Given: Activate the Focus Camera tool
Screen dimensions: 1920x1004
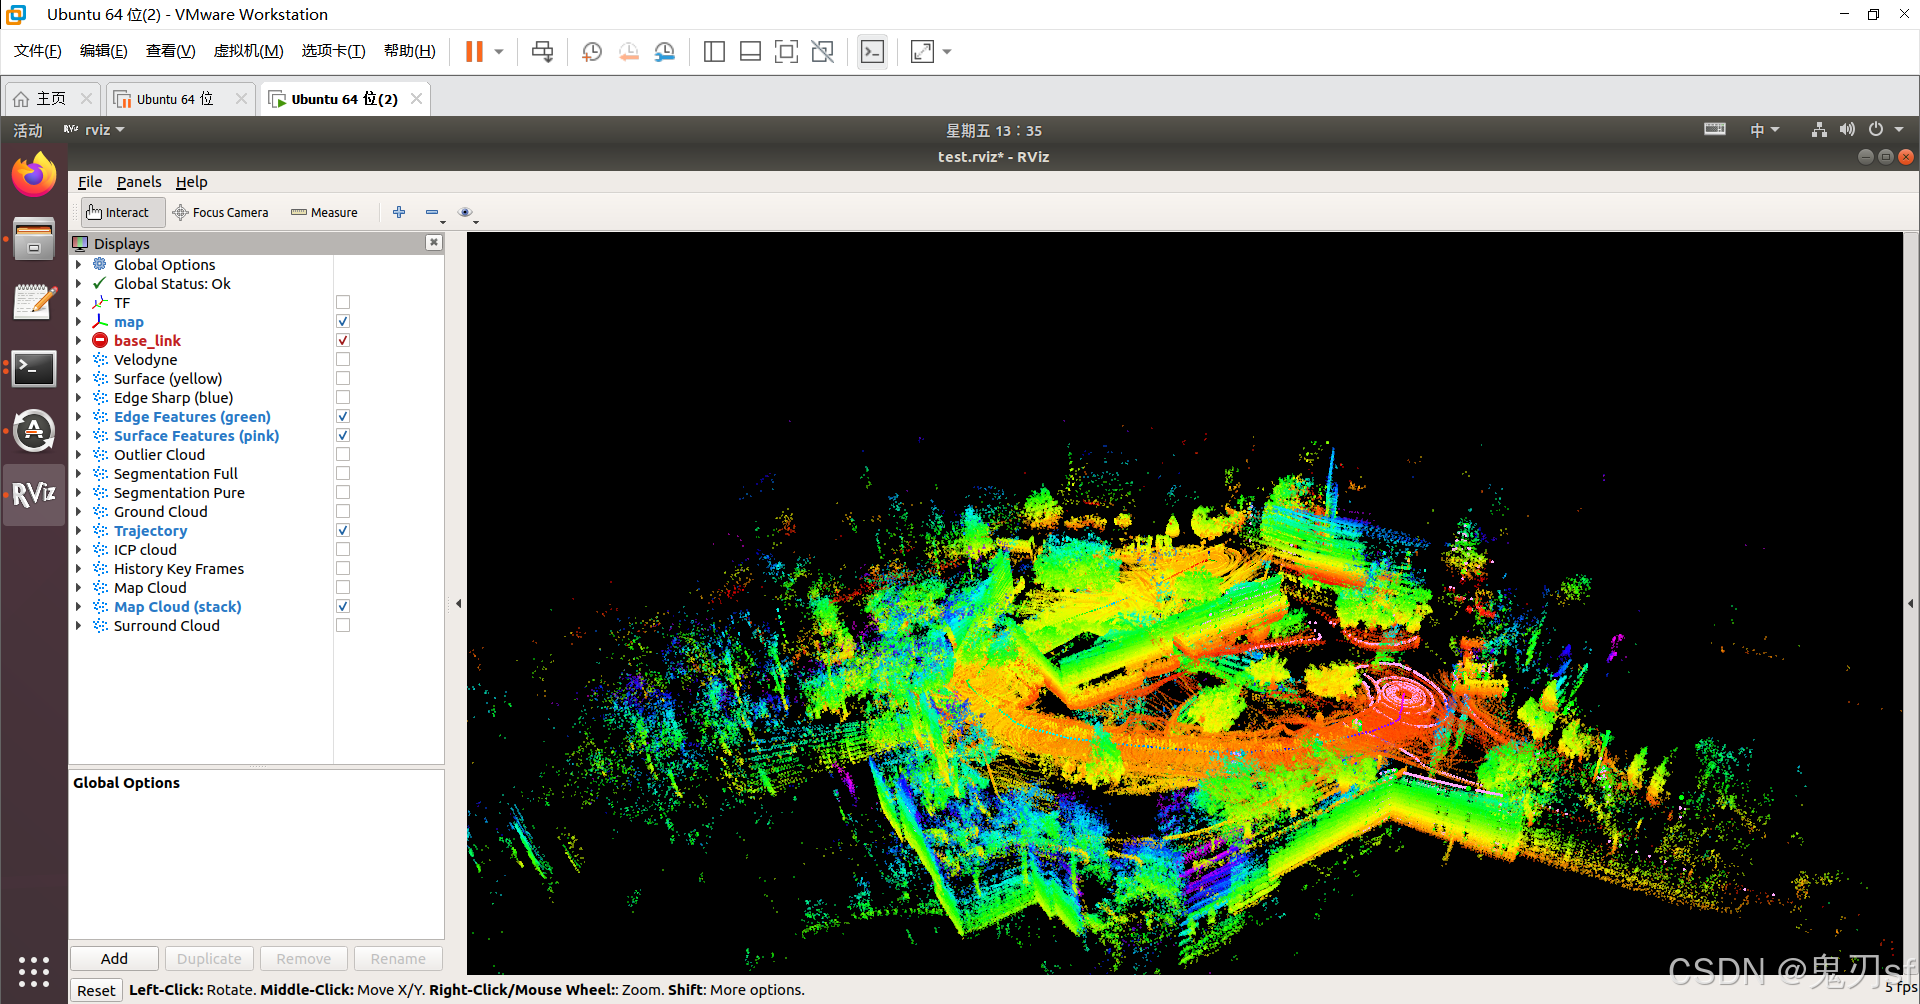Looking at the screenshot, I should [x=221, y=212].
